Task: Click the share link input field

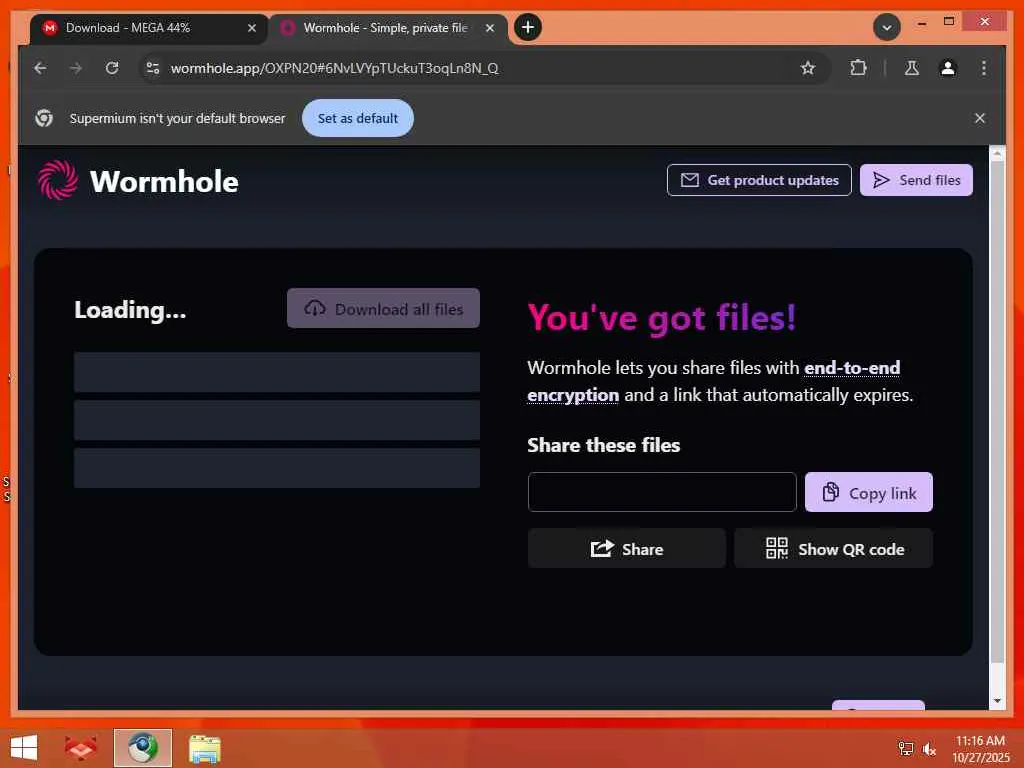Action: click(662, 492)
